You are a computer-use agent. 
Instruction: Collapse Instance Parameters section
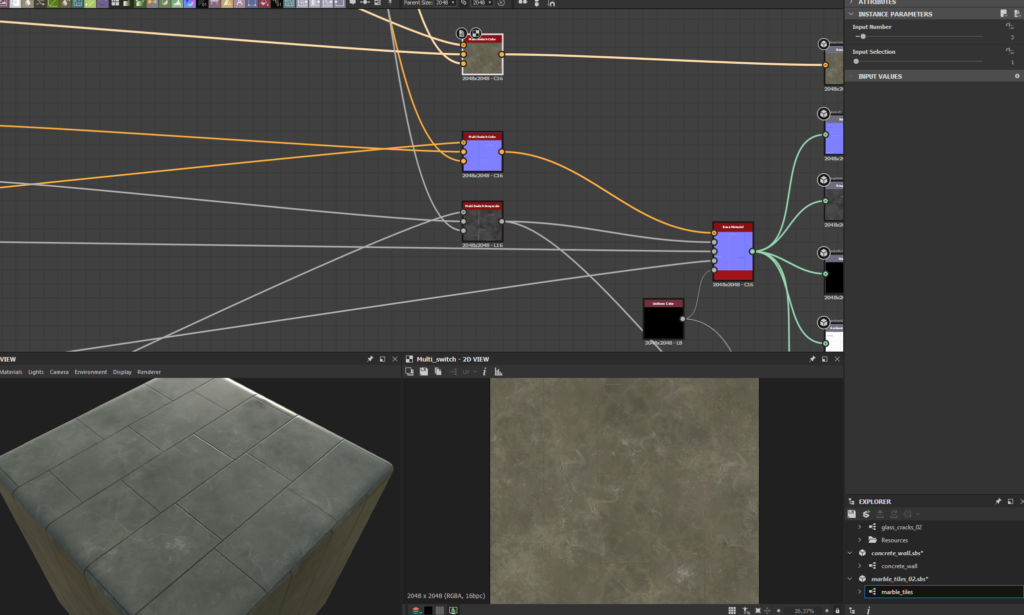tap(851, 14)
